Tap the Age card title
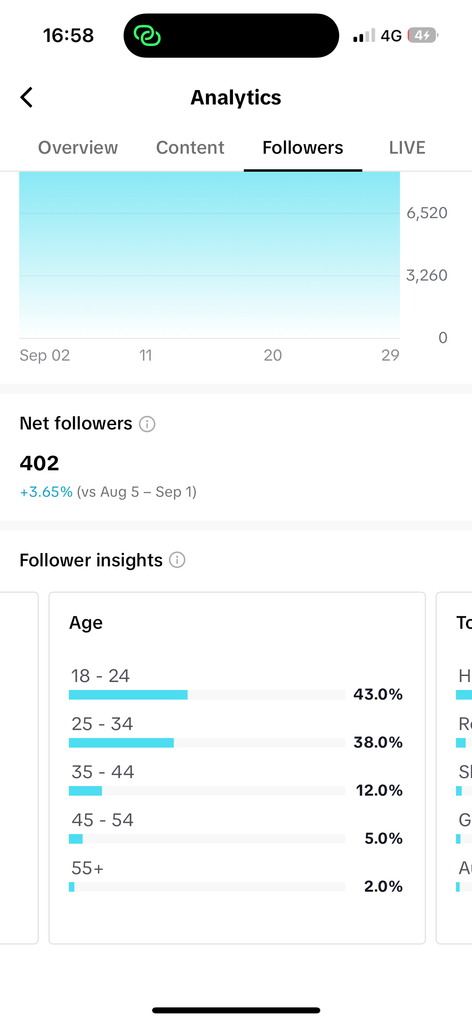The width and height of the screenshot is (472, 1023). (86, 623)
